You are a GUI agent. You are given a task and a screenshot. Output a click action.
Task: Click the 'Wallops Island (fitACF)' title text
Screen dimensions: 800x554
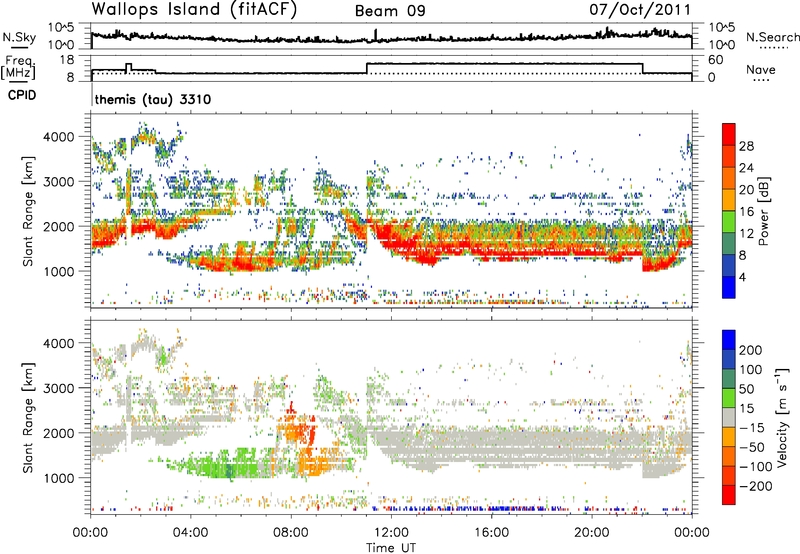pyautogui.click(x=194, y=9)
